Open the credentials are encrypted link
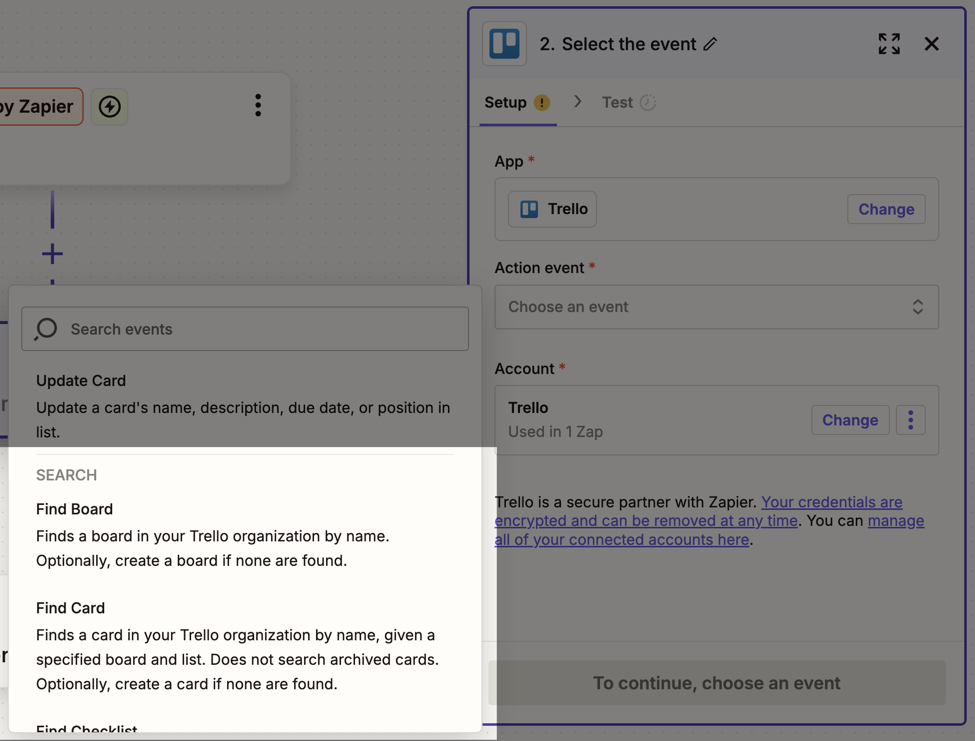The width and height of the screenshot is (975, 741). 698,511
